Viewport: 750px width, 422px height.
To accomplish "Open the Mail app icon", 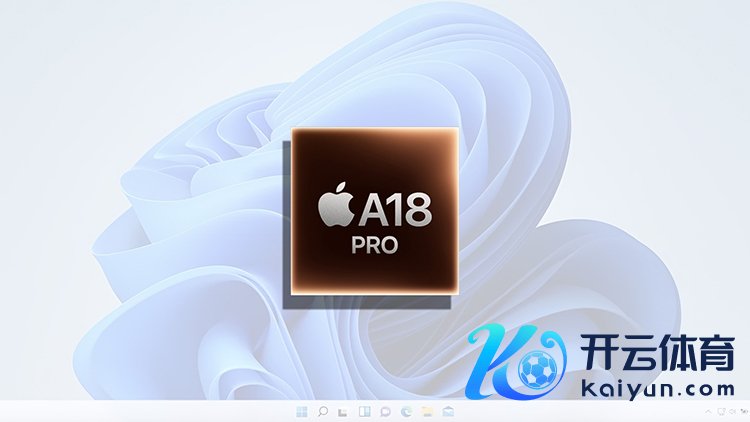I will click(447, 411).
